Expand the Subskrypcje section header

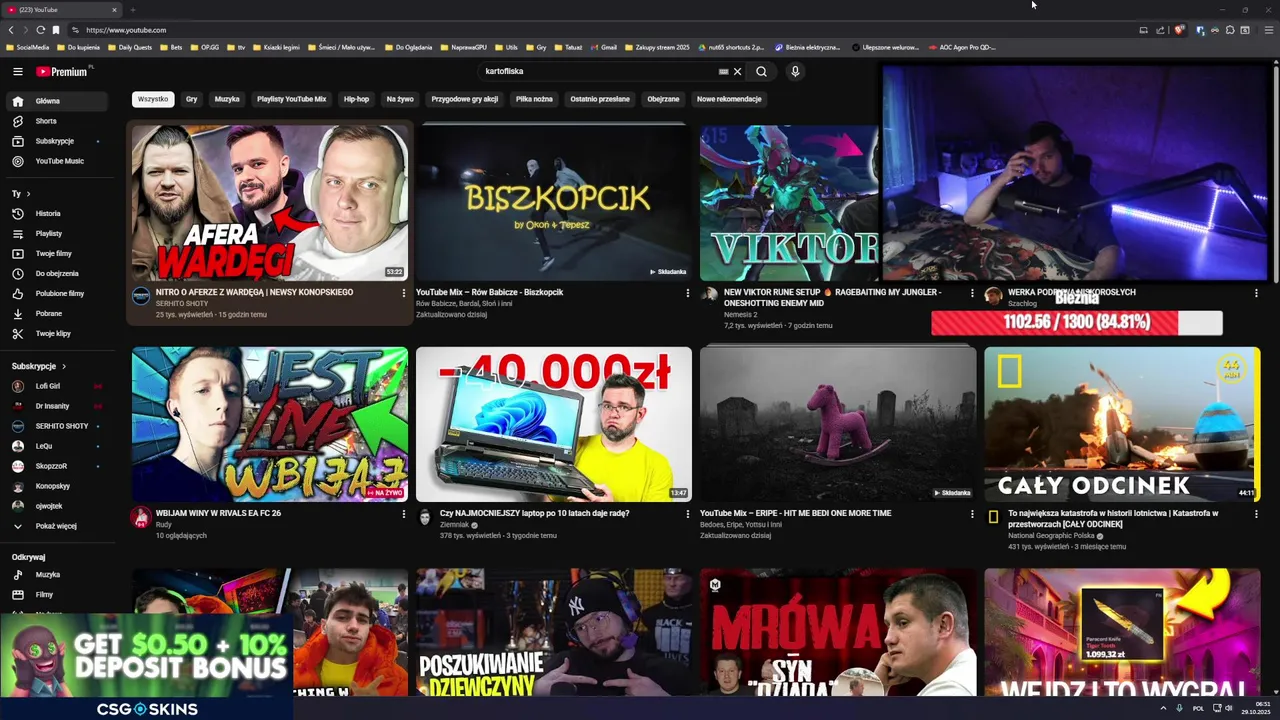pyautogui.click(x=40, y=367)
